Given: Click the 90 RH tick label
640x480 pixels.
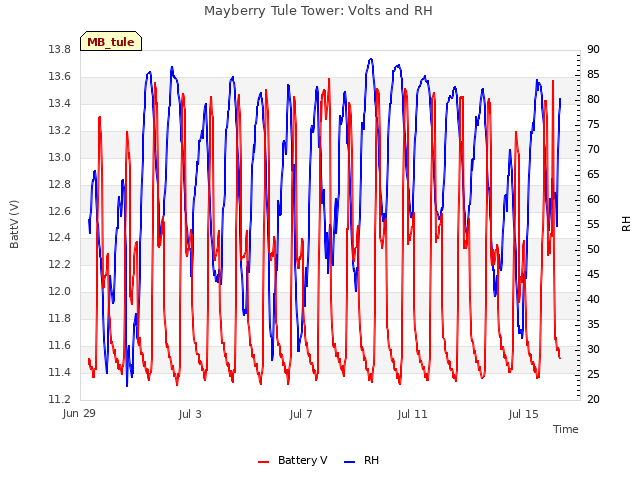Looking at the screenshot, I should [593, 50].
